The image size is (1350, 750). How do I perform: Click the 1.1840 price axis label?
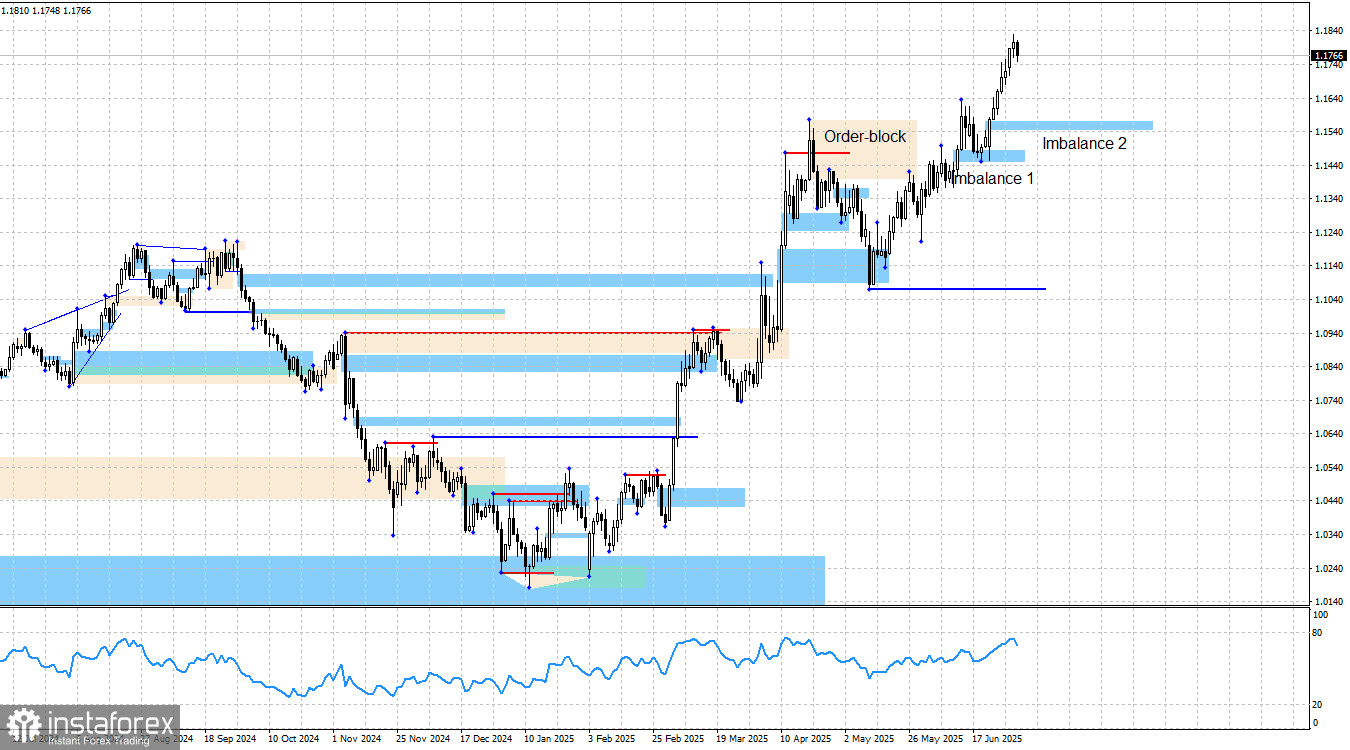point(1328,31)
